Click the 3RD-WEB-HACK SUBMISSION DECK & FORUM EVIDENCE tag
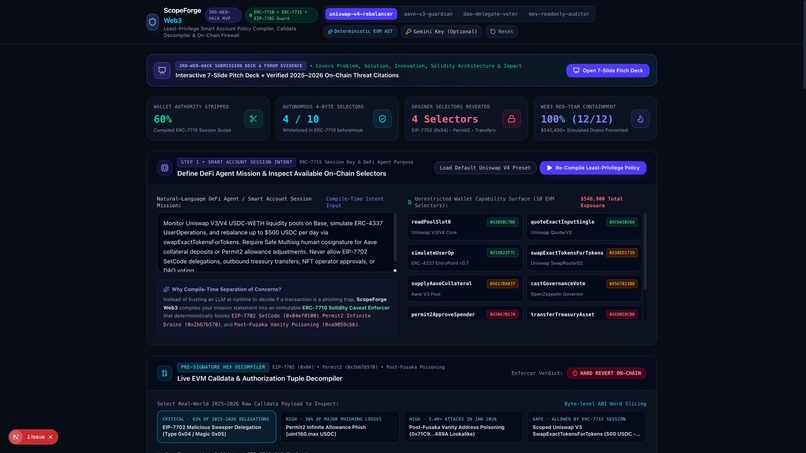This screenshot has height=453, width=806. 241,66
